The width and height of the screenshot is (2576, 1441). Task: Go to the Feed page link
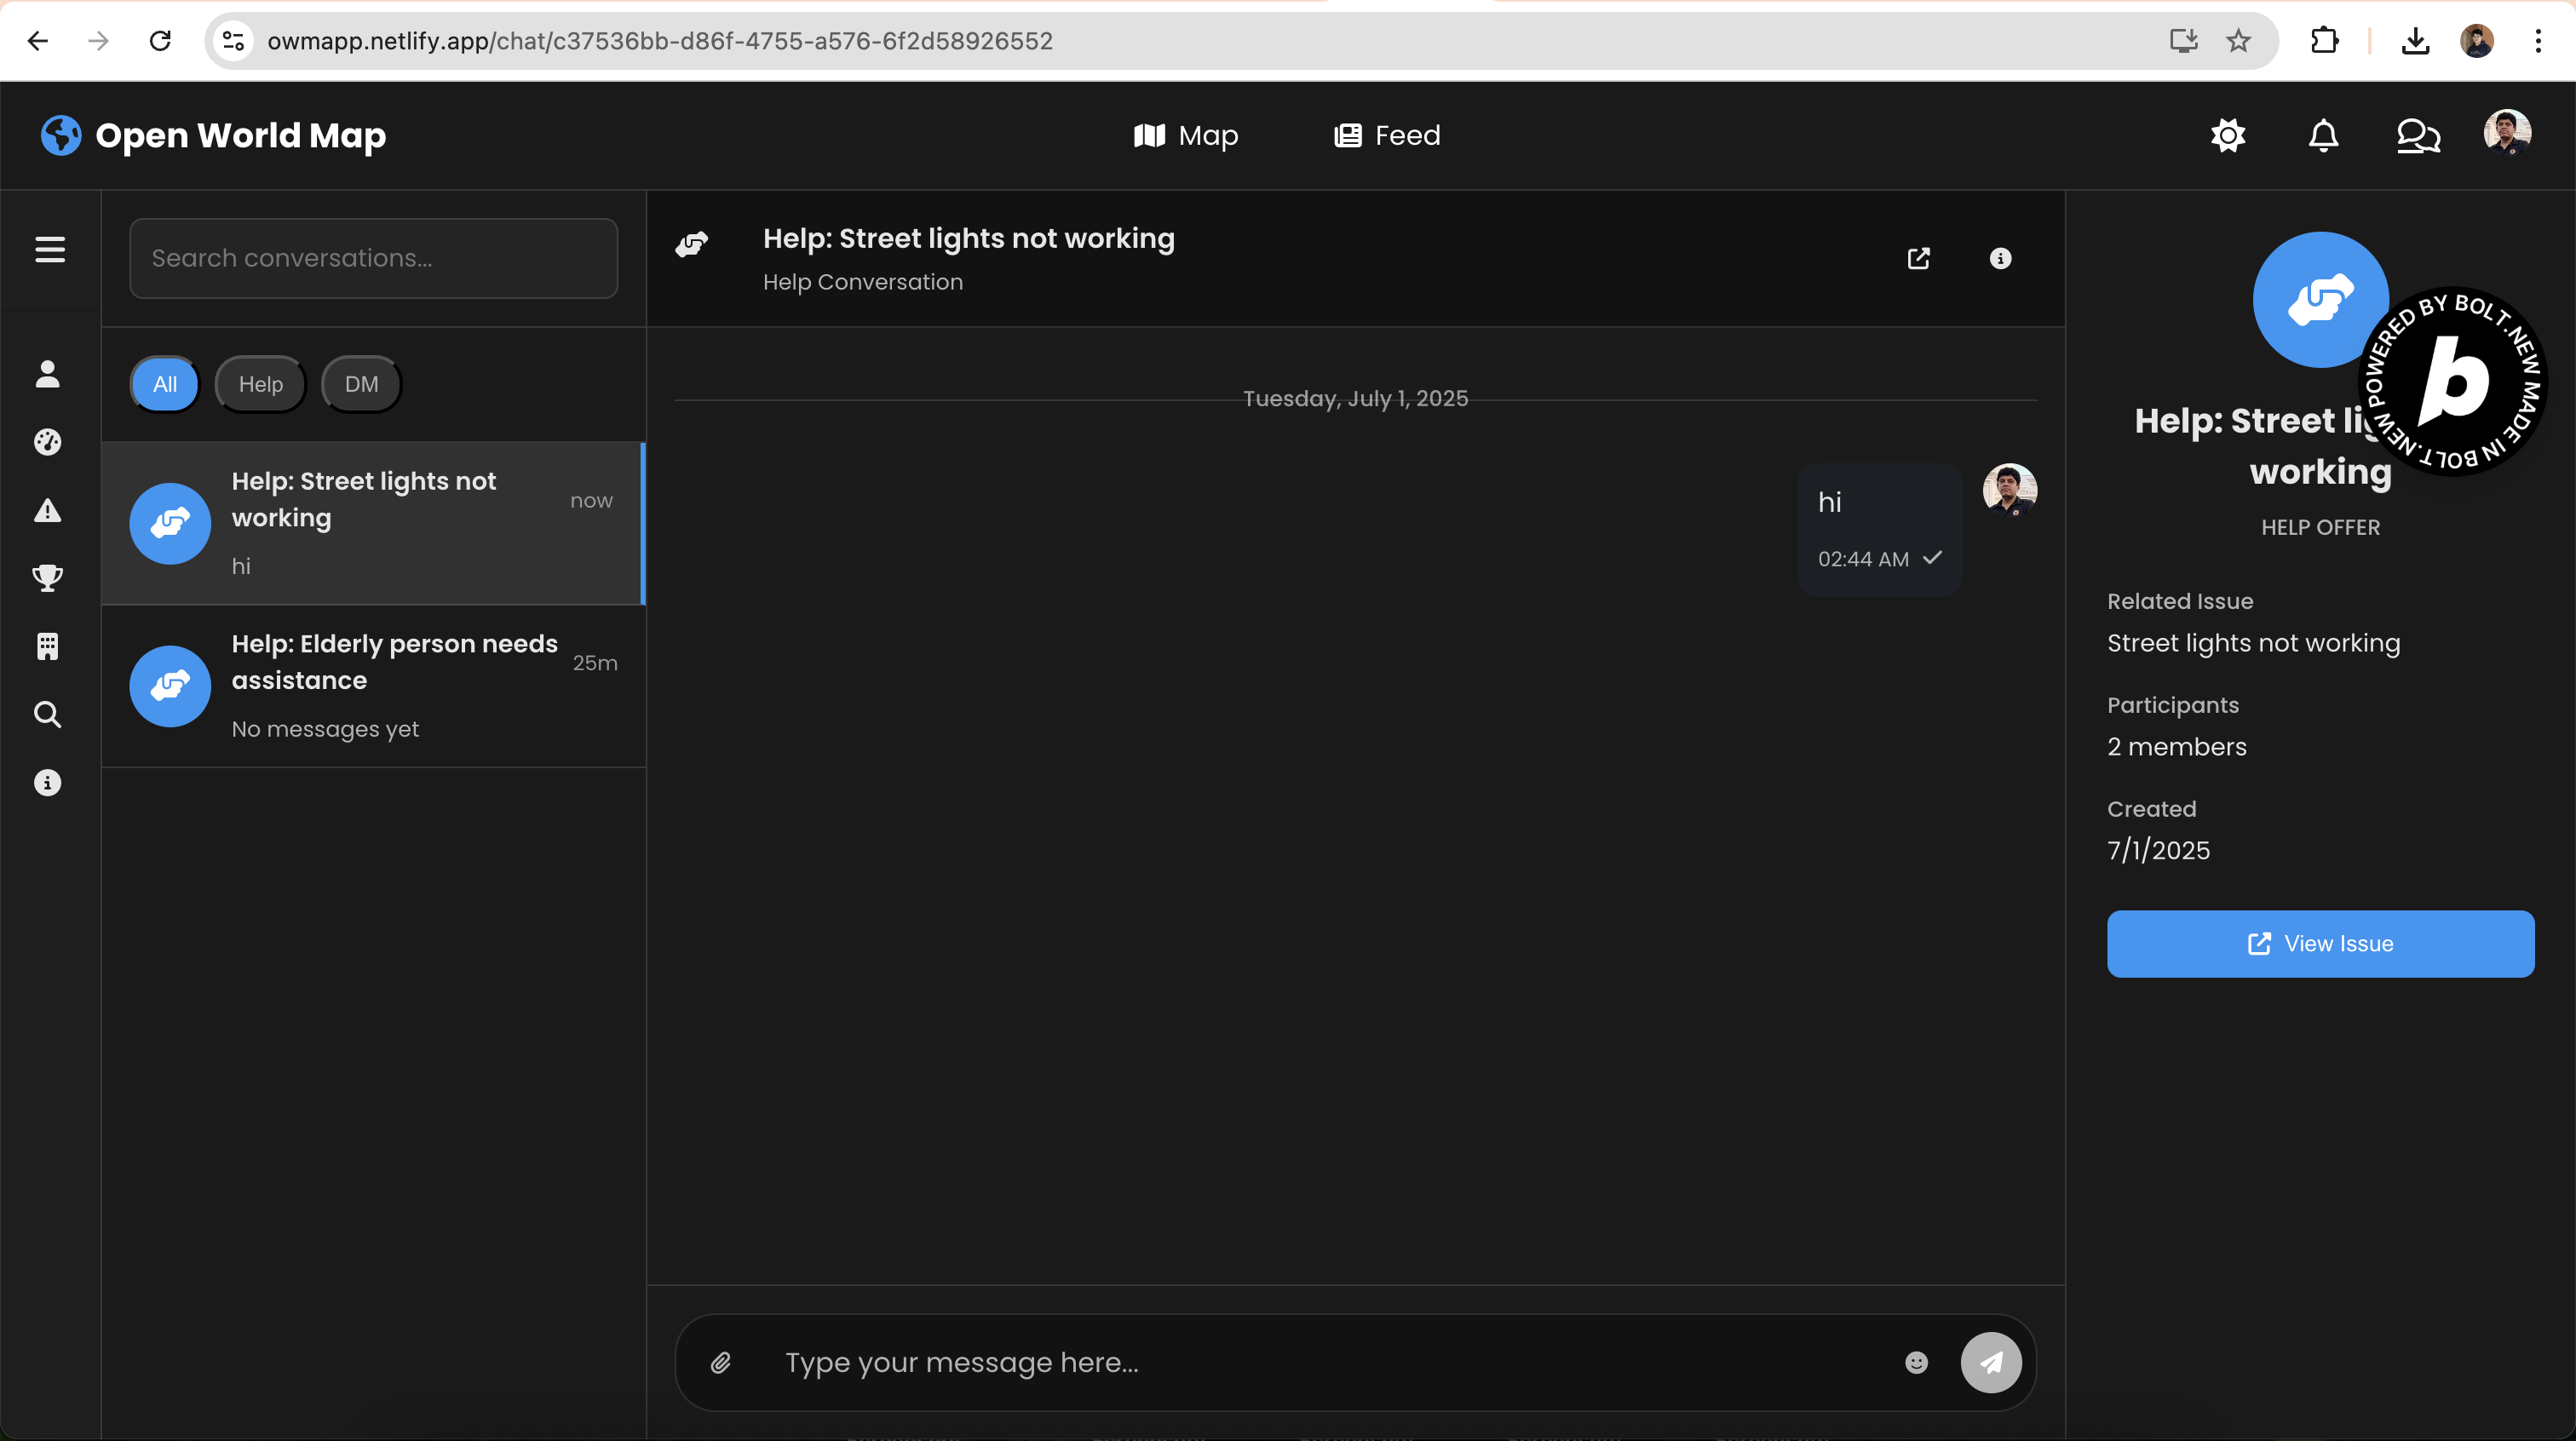(x=1388, y=135)
